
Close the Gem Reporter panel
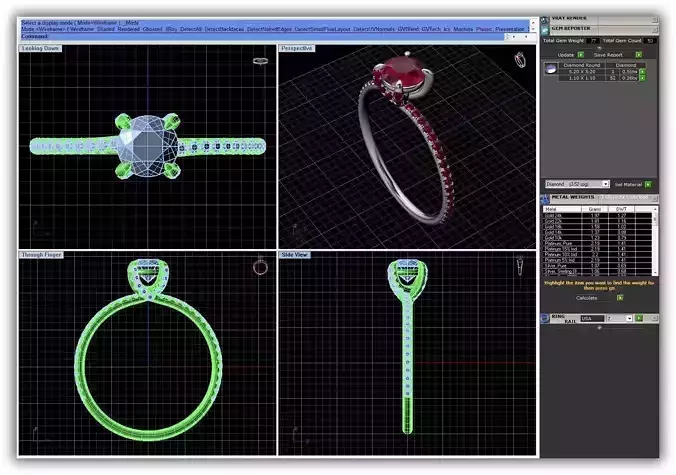654,30
